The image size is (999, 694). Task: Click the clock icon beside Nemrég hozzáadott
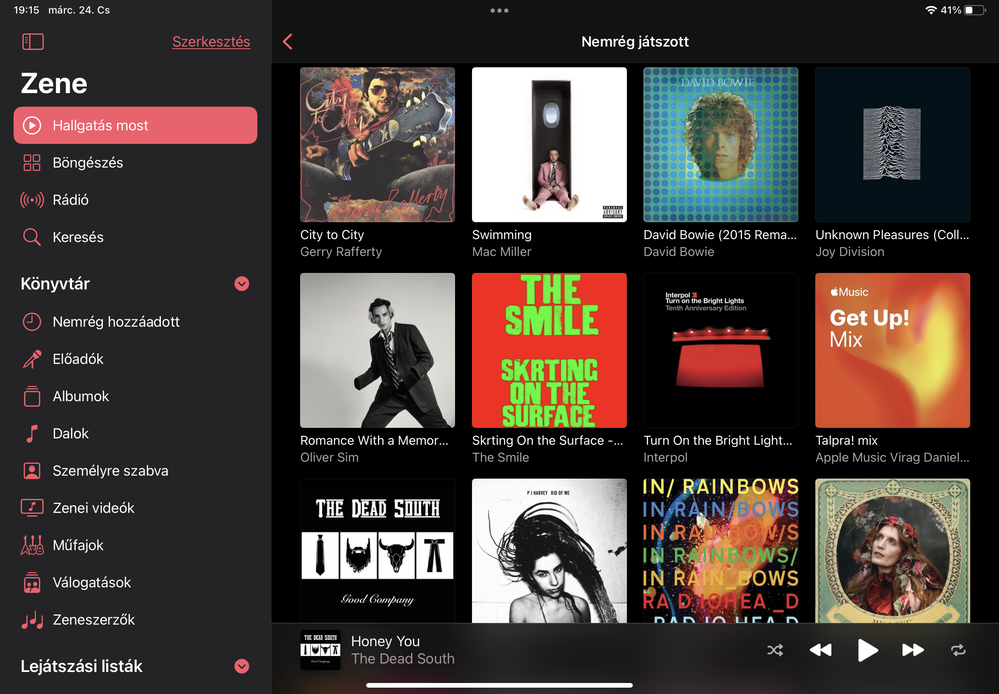[32, 322]
